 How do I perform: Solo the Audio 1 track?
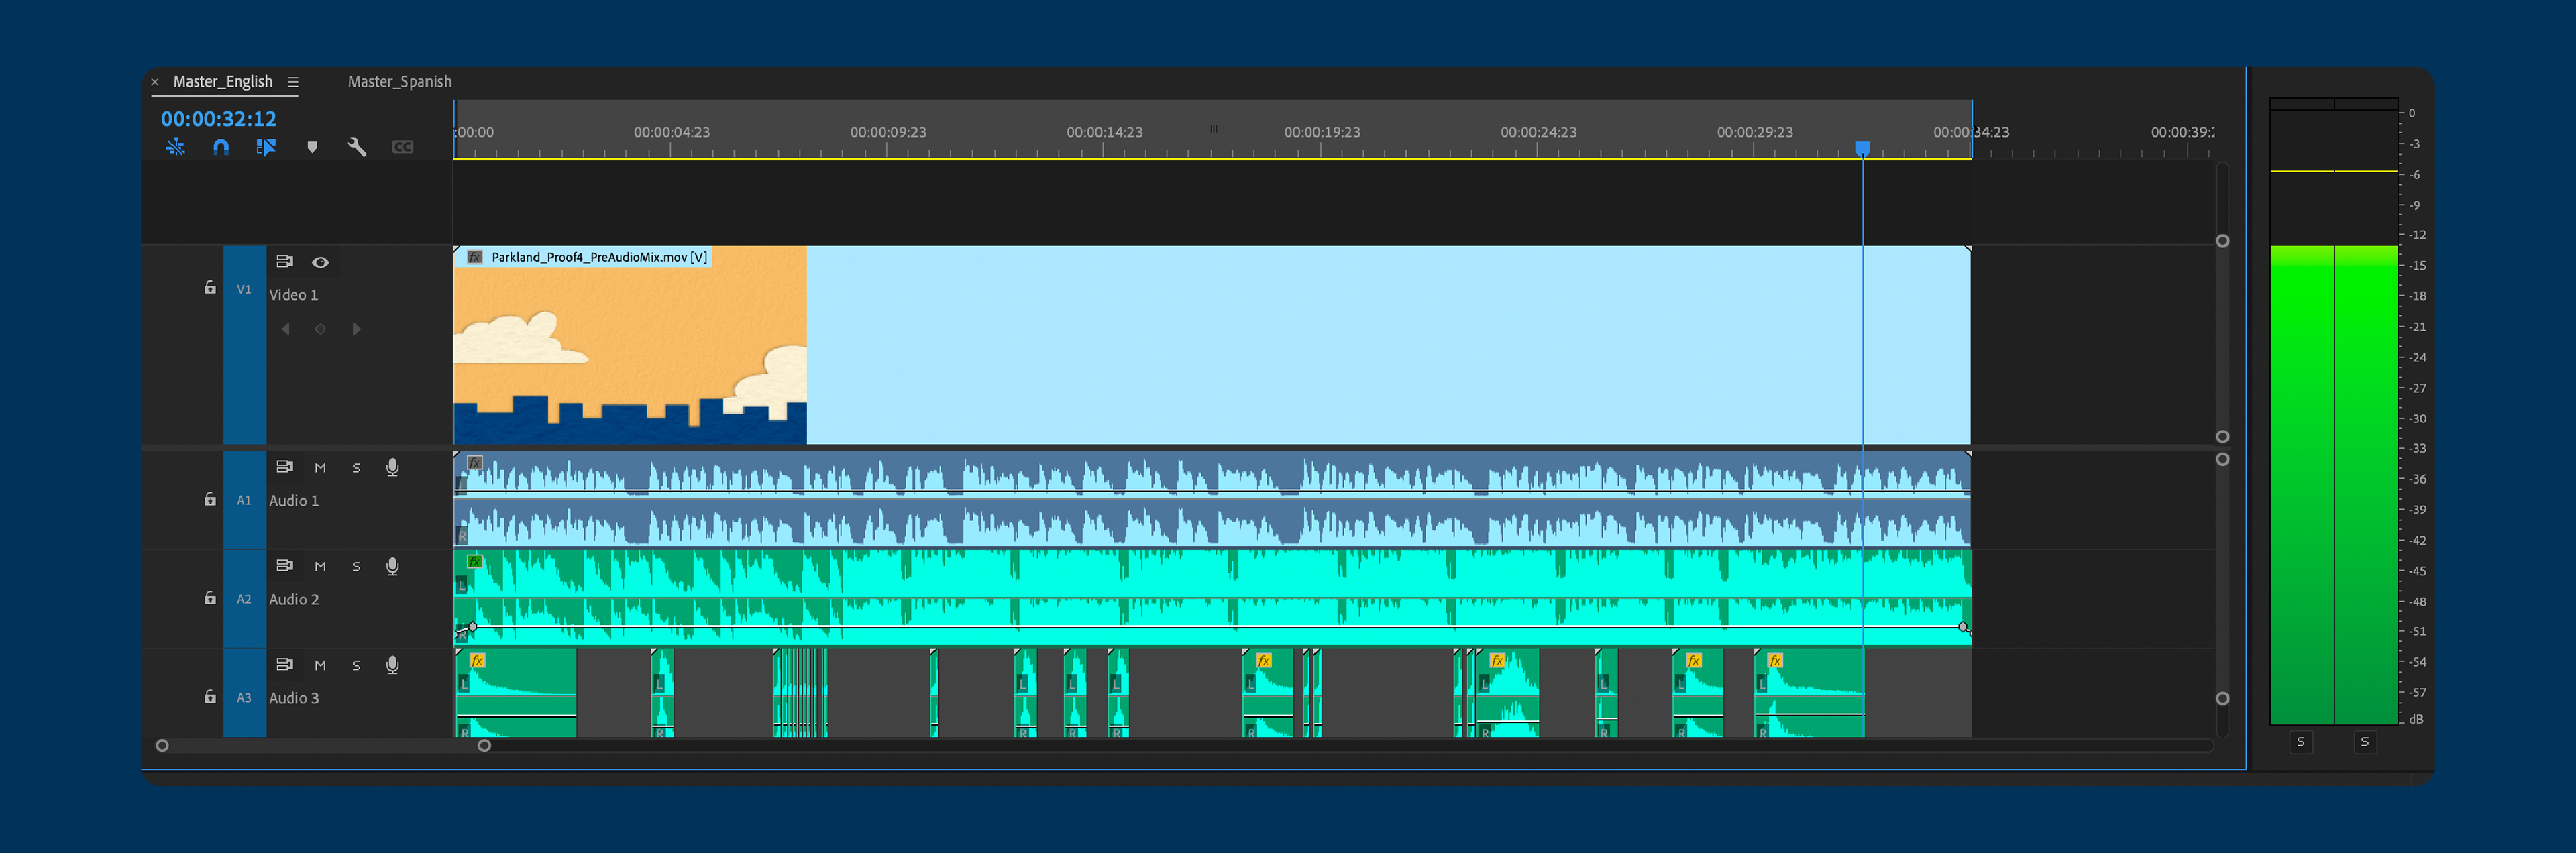click(356, 468)
